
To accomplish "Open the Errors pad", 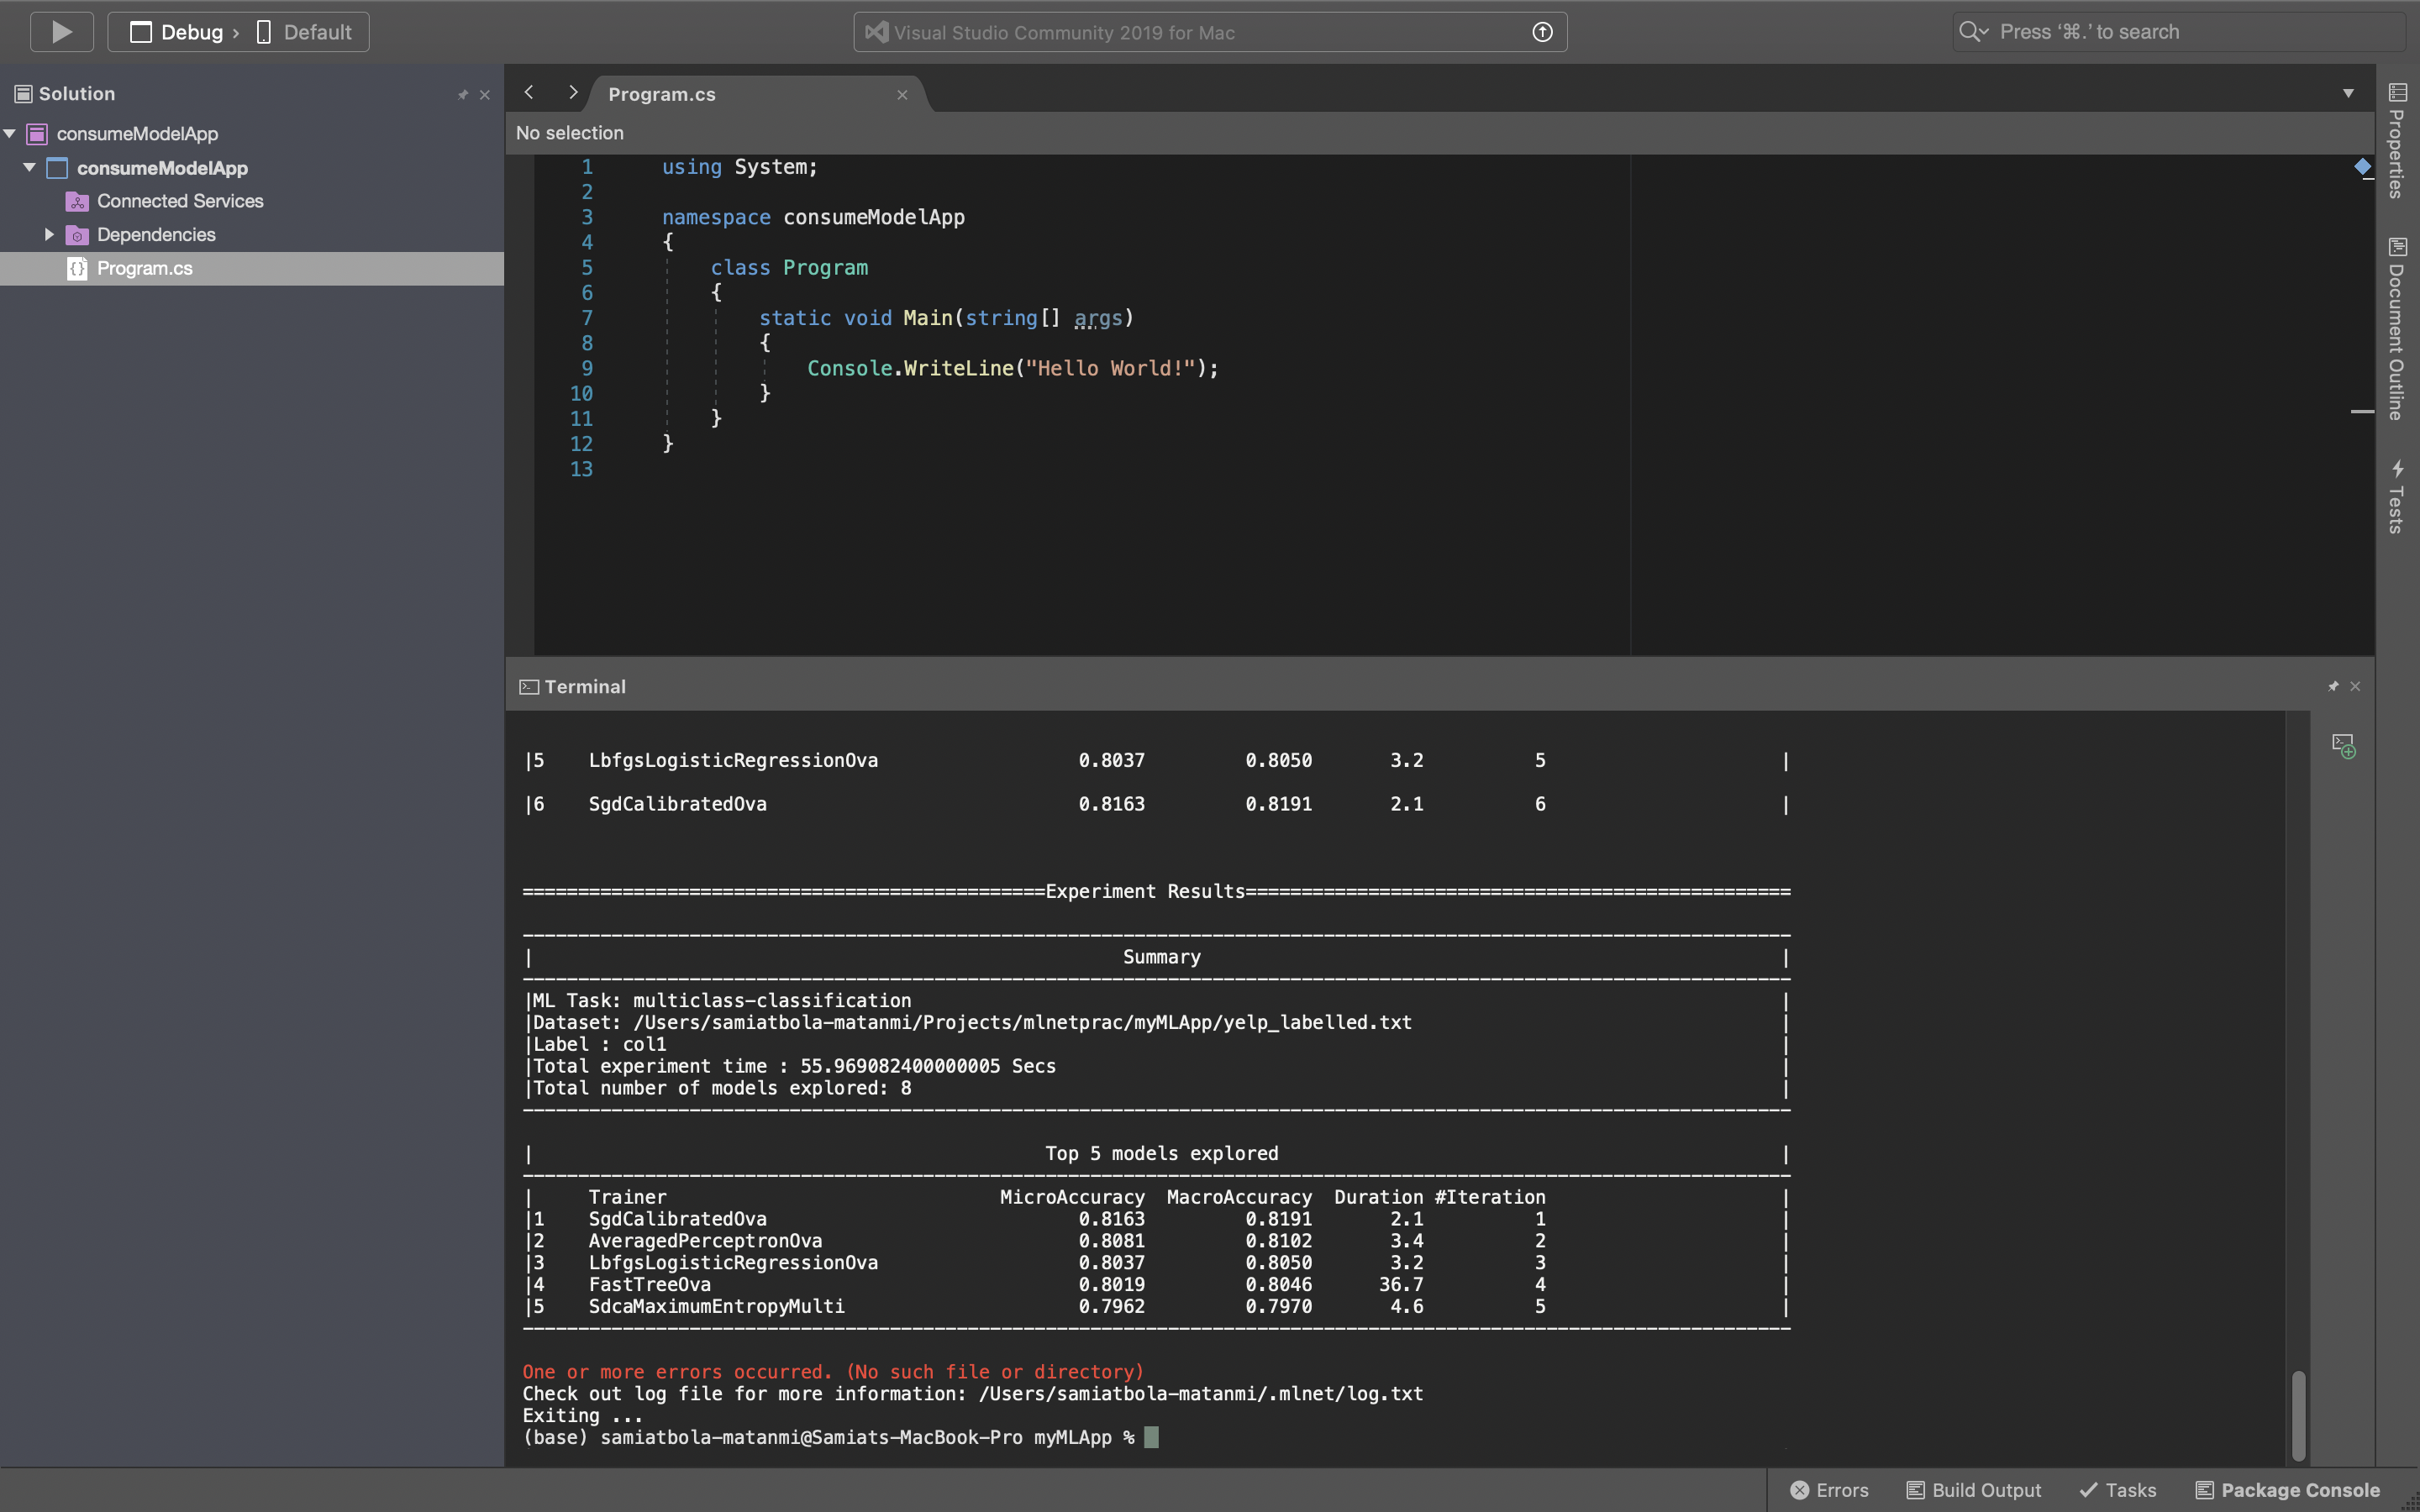I will pos(1829,1490).
